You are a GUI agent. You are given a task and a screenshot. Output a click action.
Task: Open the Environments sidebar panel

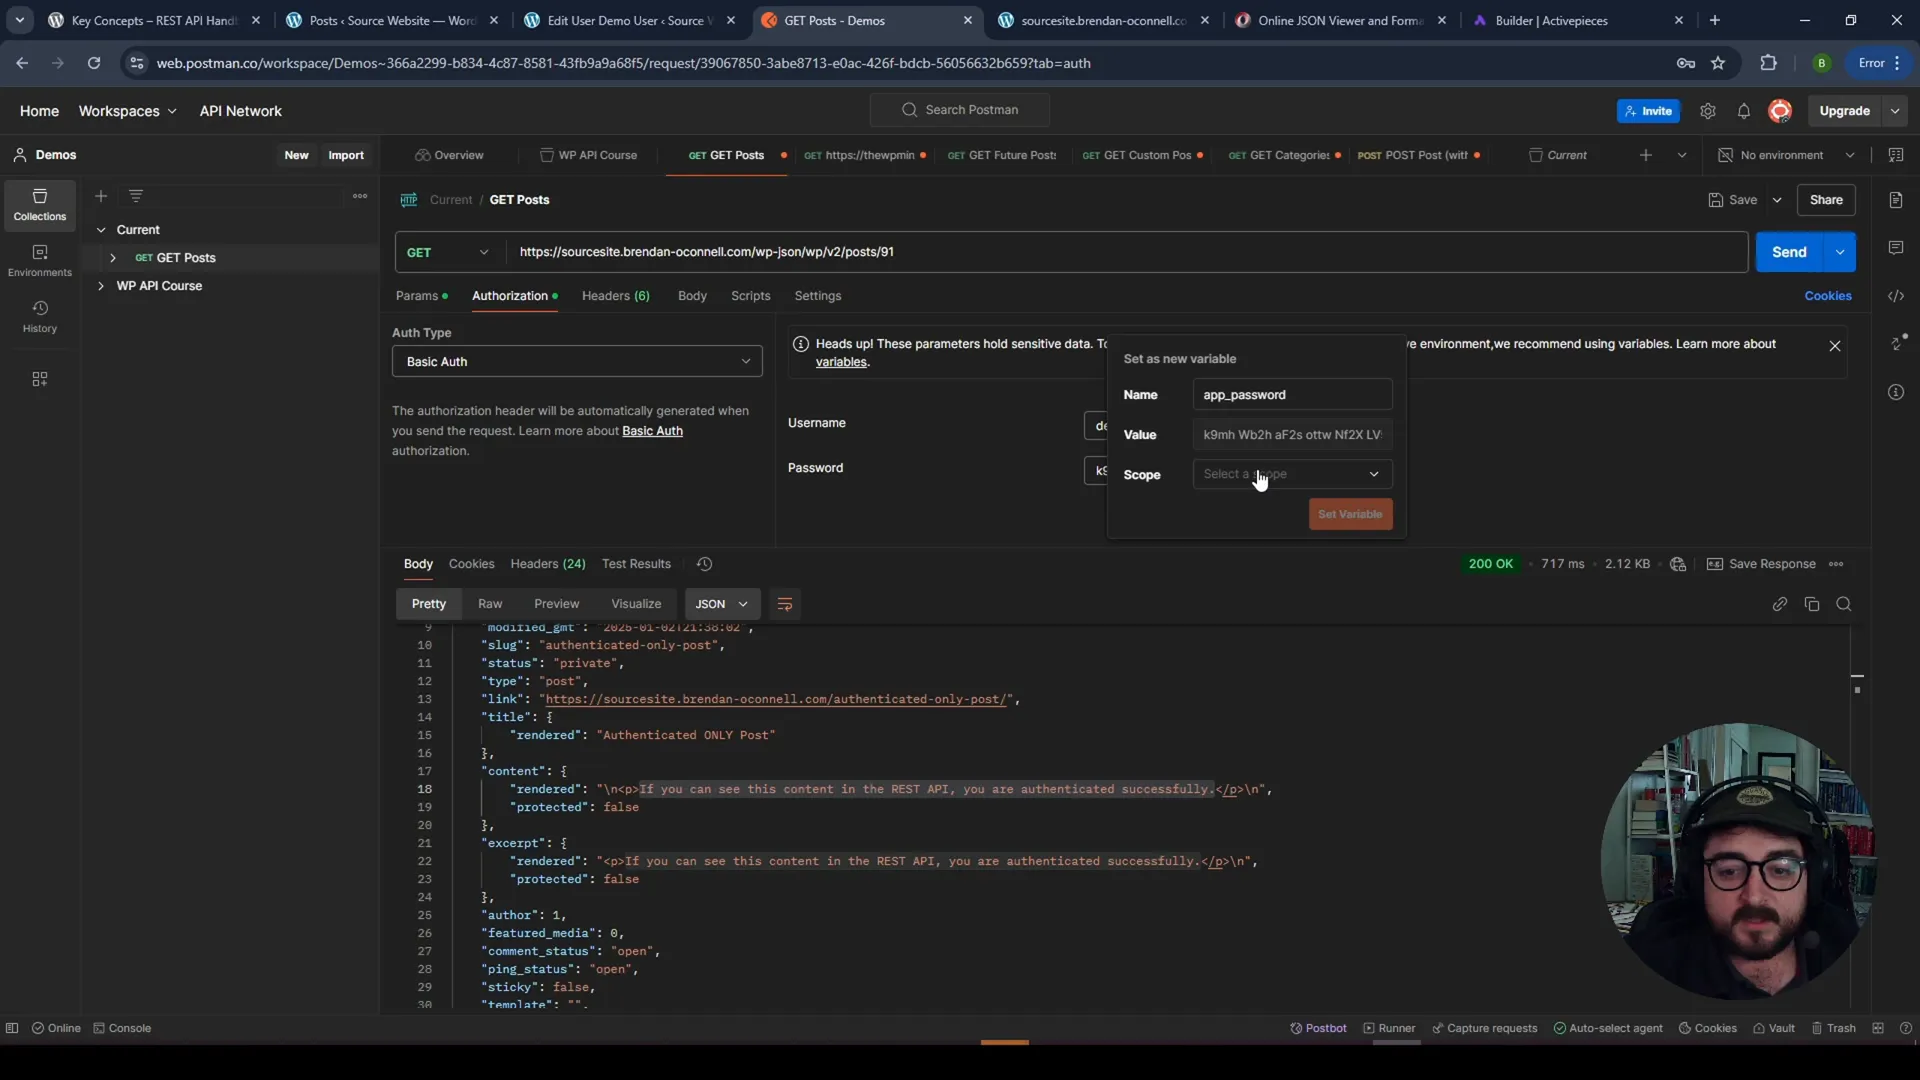pos(40,261)
